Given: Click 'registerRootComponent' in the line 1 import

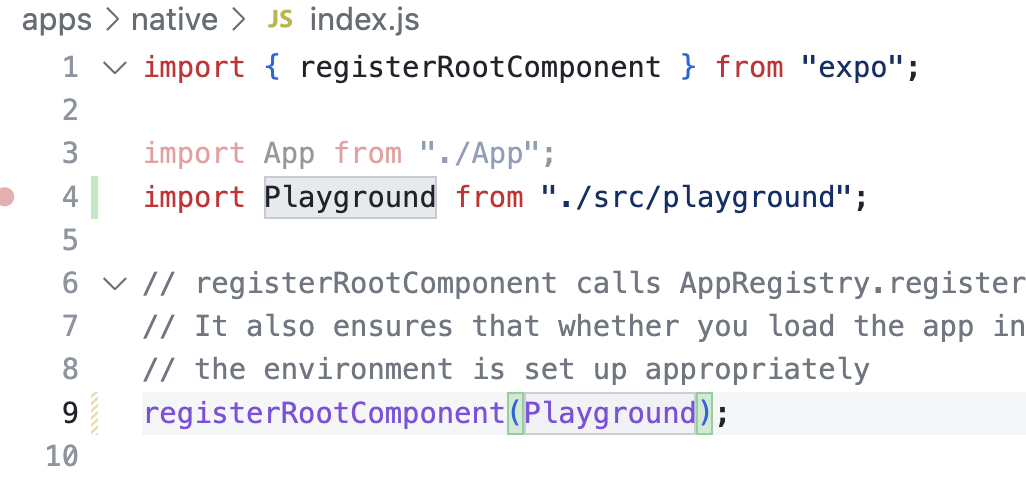Looking at the screenshot, I should click(480, 68).
